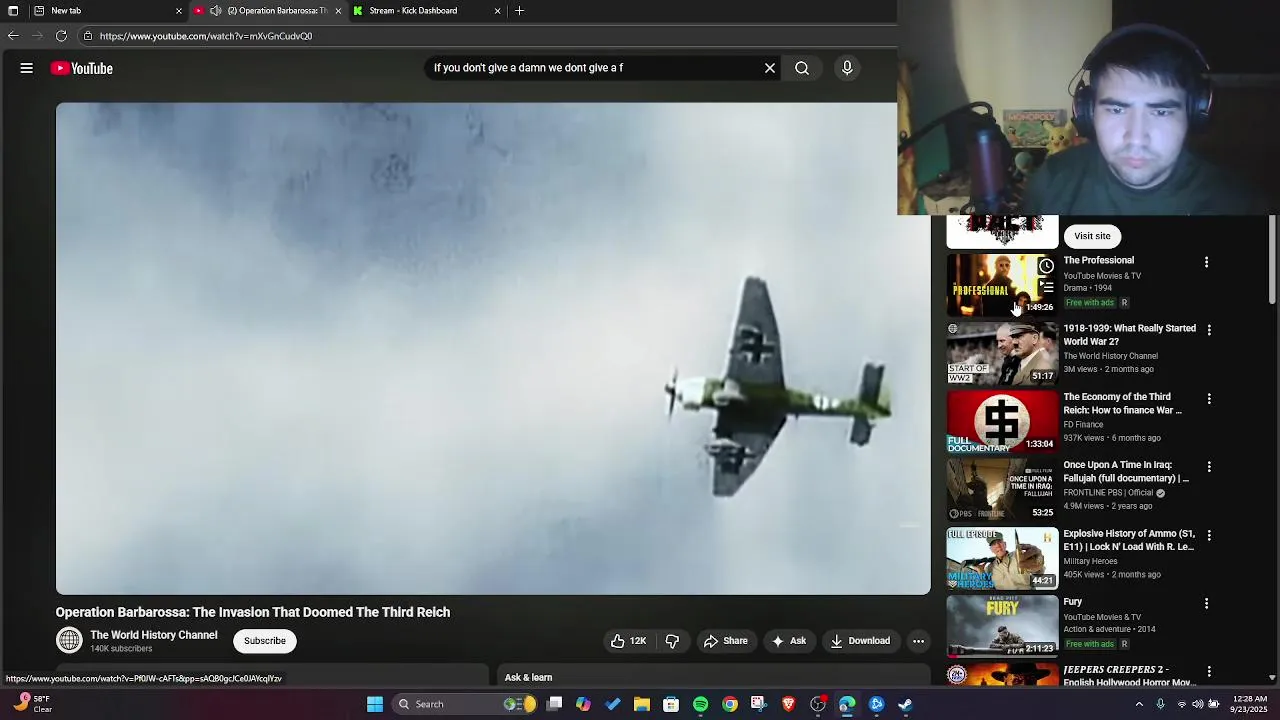Viewport: 1280px width, 720px height.
Task: Open the Fury movie title
Action: pos(1073,602)
